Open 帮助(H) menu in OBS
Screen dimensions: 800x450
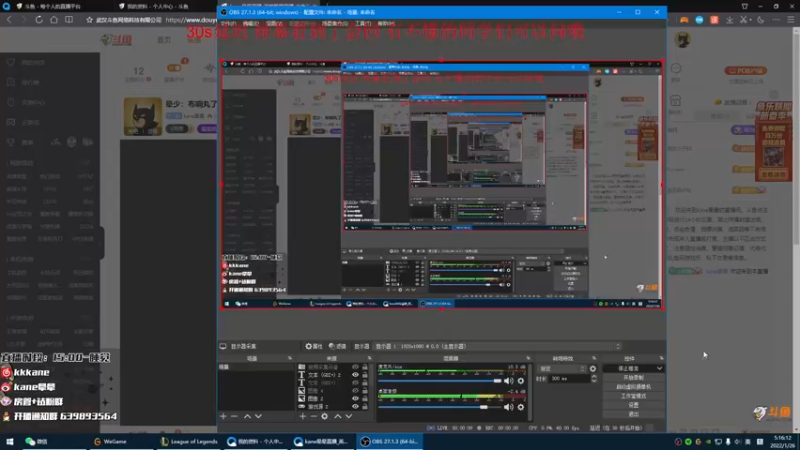[386, 23]
